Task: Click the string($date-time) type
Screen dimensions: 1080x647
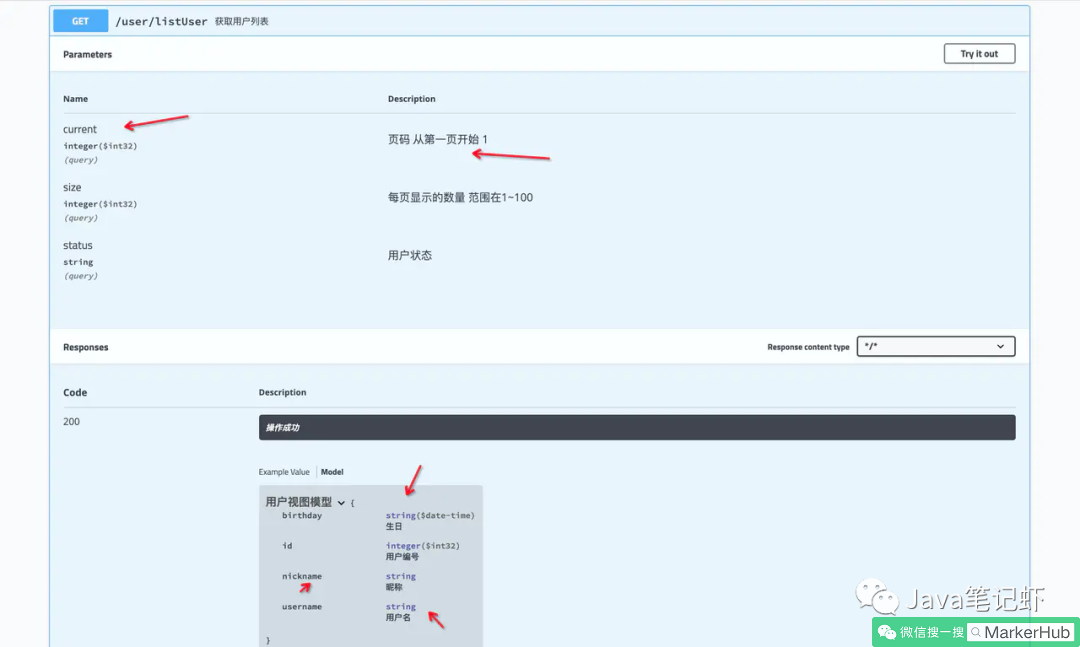Action: coord(430,515)
